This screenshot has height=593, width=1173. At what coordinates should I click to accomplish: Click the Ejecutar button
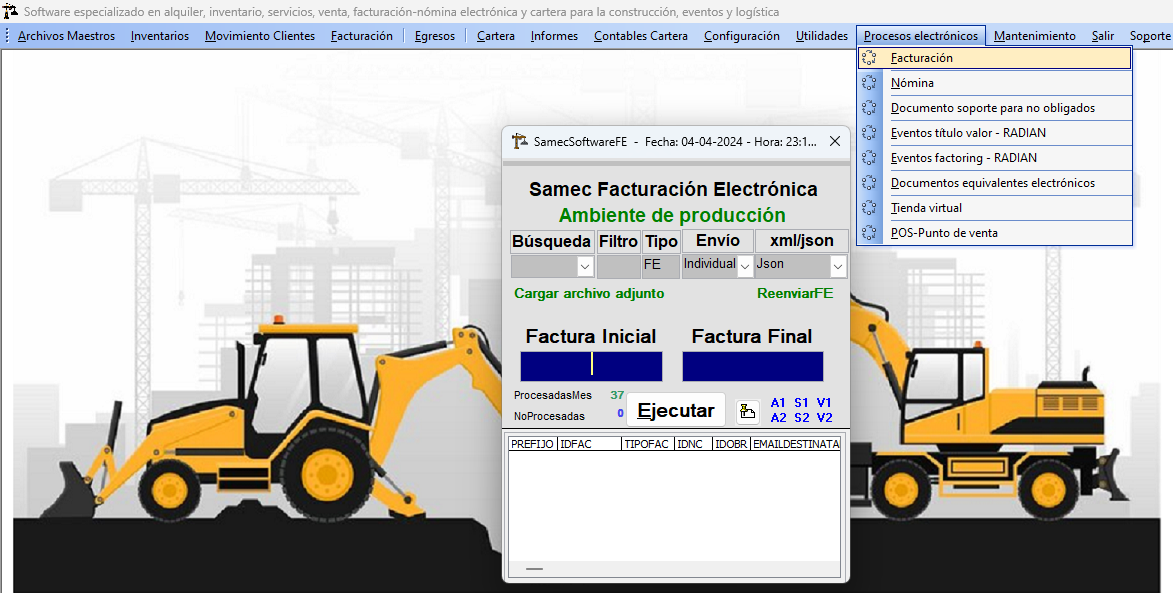point(676,411)
